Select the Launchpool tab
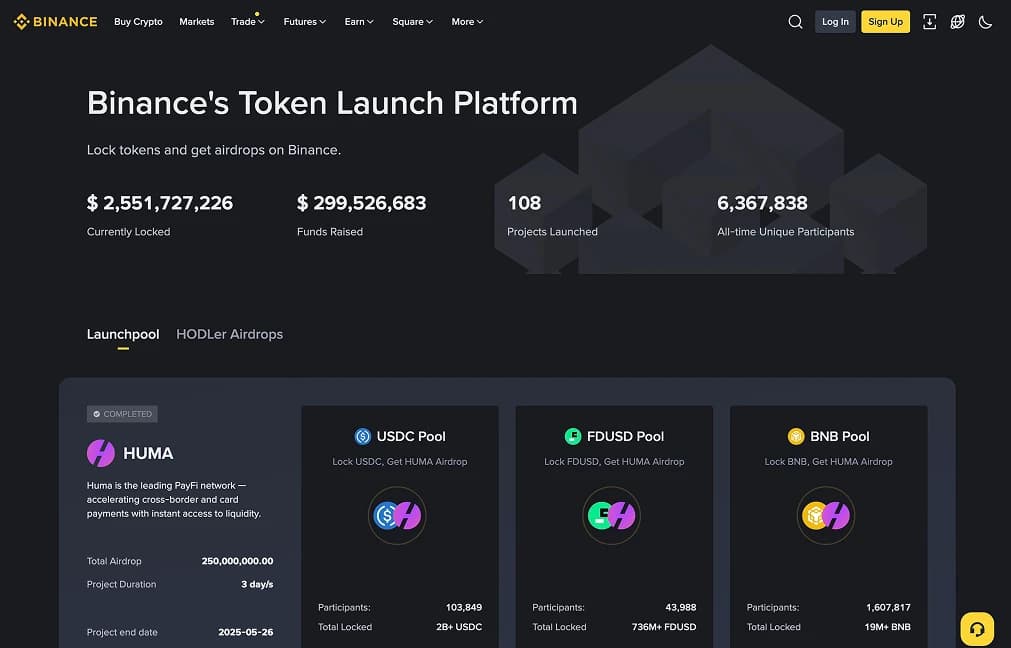Image resolution: width=1011 pixels, height=648 pixels. pos(123,334)
